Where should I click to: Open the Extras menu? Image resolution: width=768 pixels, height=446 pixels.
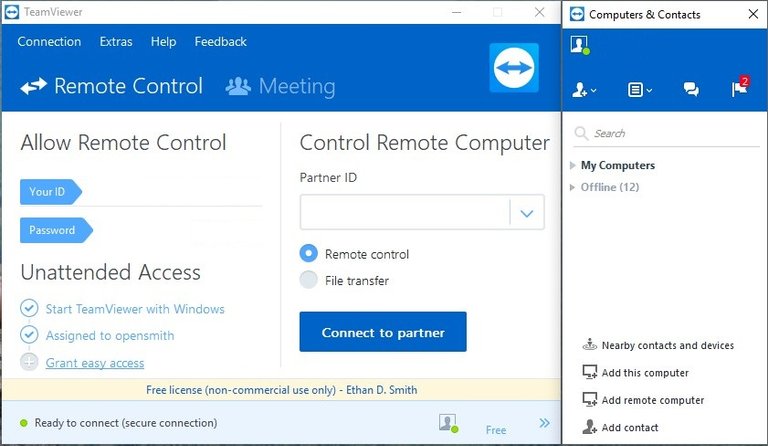[116, 42]
